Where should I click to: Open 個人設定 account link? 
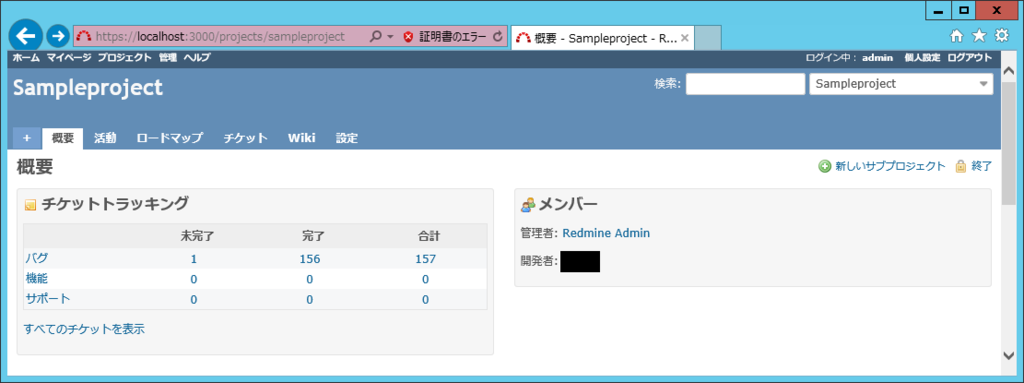click(922, 58)
